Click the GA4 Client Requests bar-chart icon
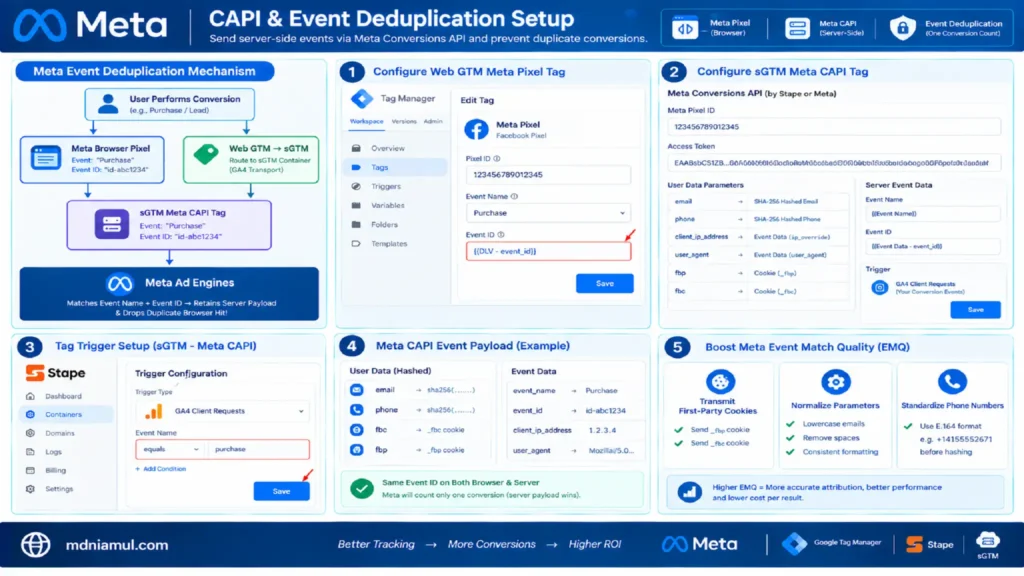 pyautogui.click(x=153, y=411)
